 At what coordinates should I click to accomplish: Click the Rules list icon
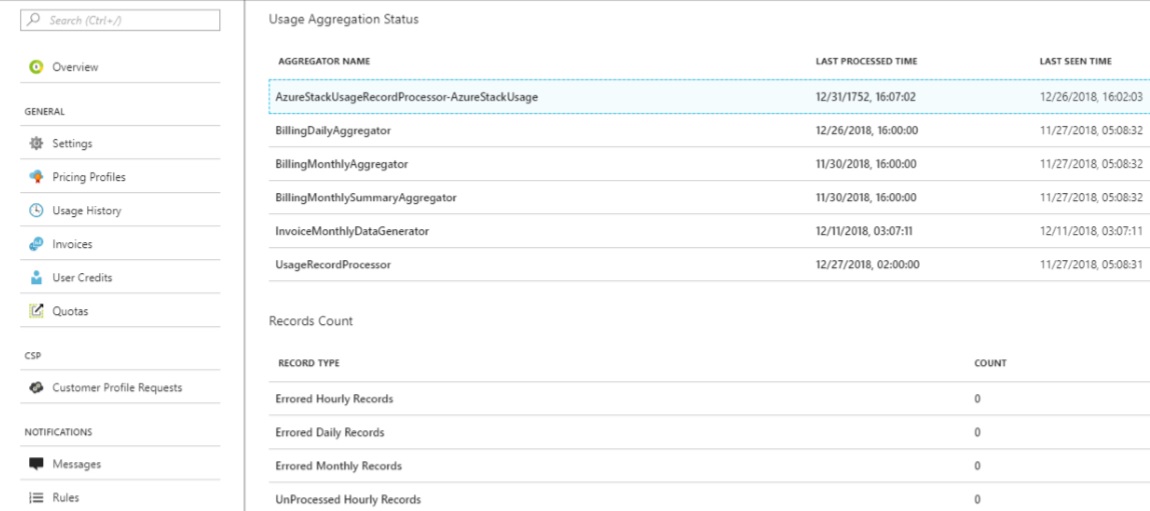(35, 497)
